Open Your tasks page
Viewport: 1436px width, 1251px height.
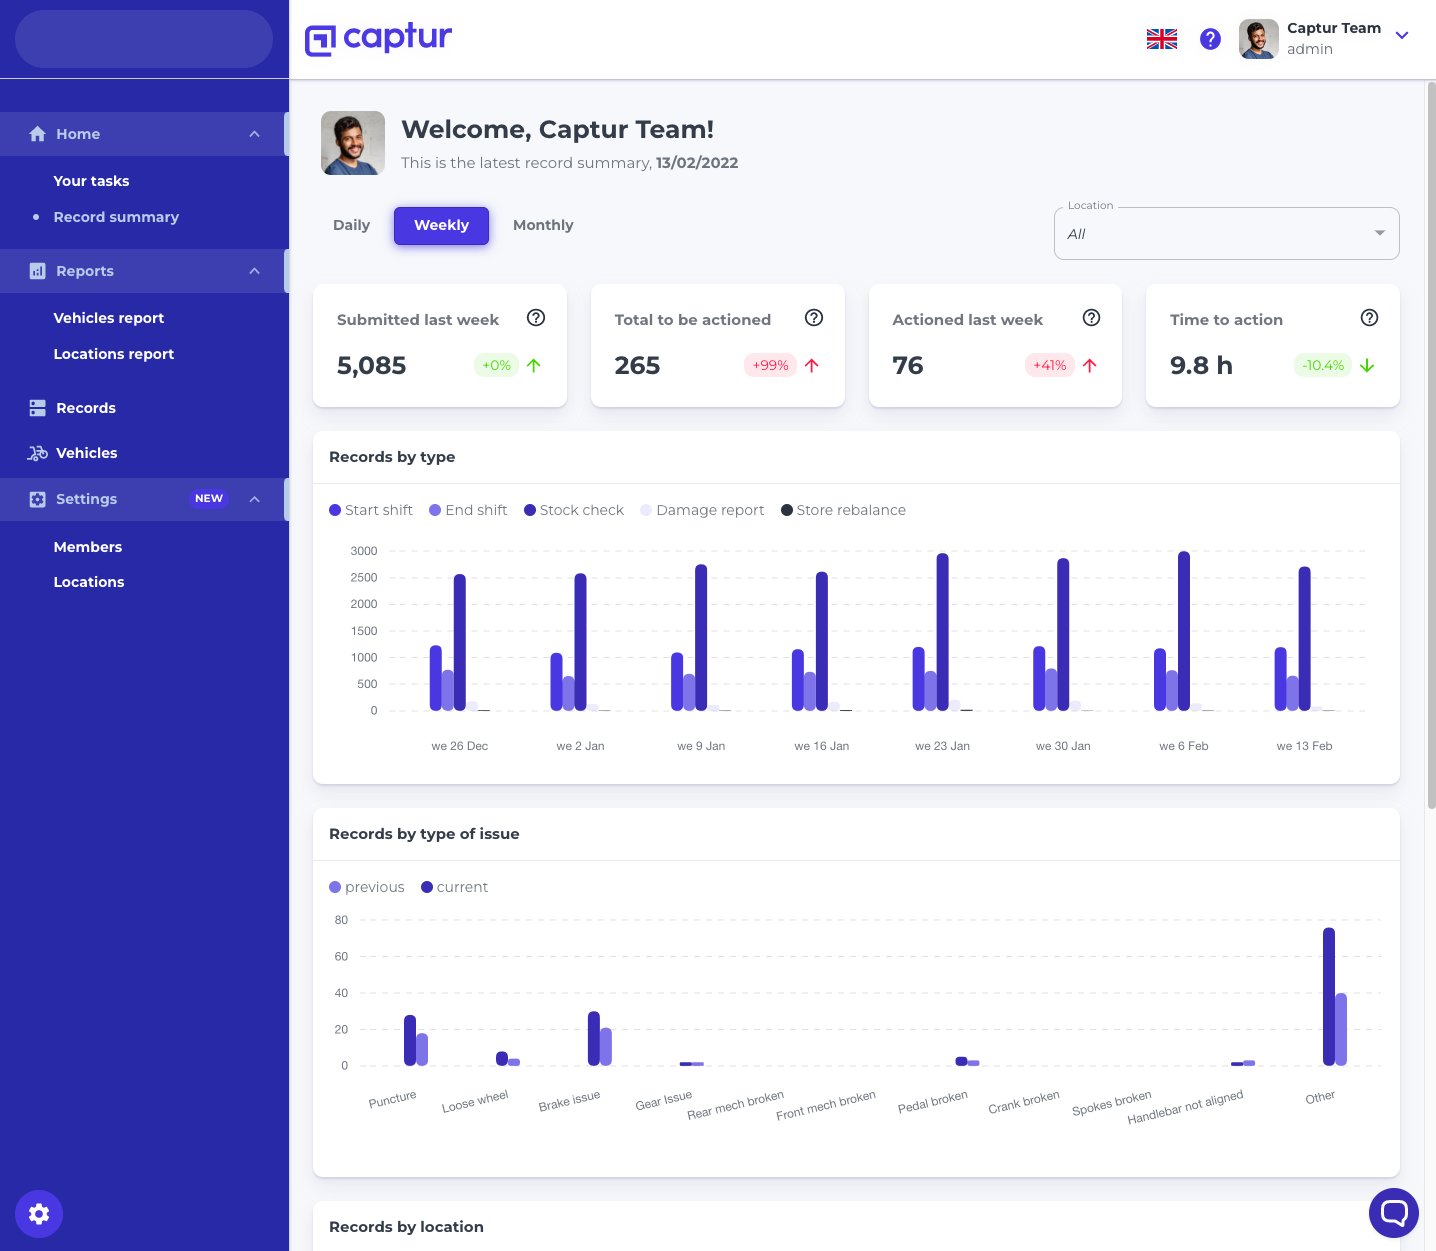point(91,181)
